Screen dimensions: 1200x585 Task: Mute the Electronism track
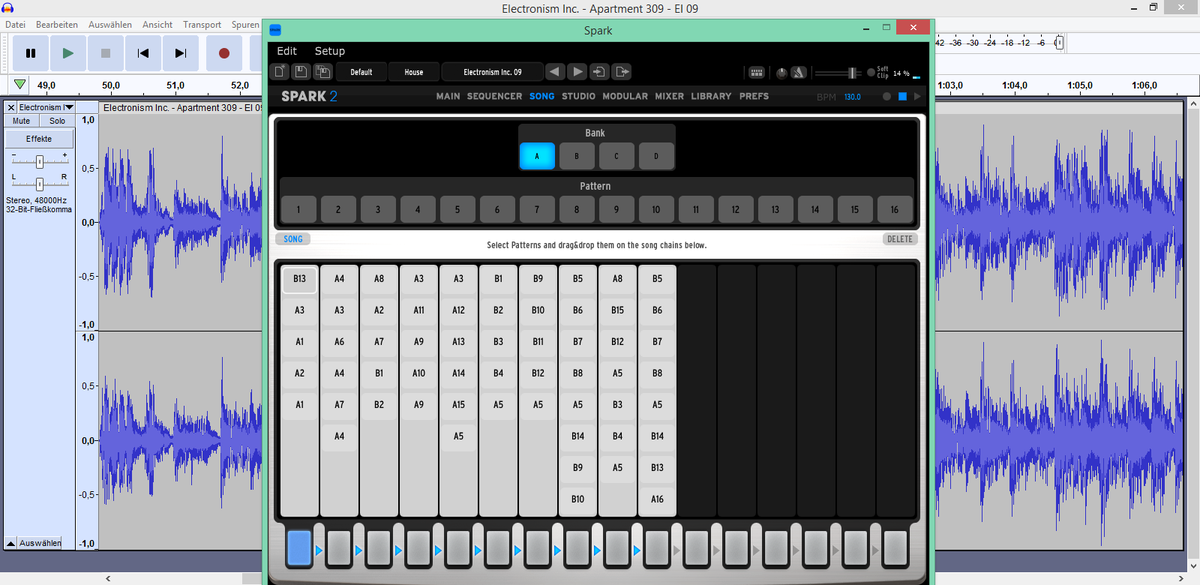[21, 121]
